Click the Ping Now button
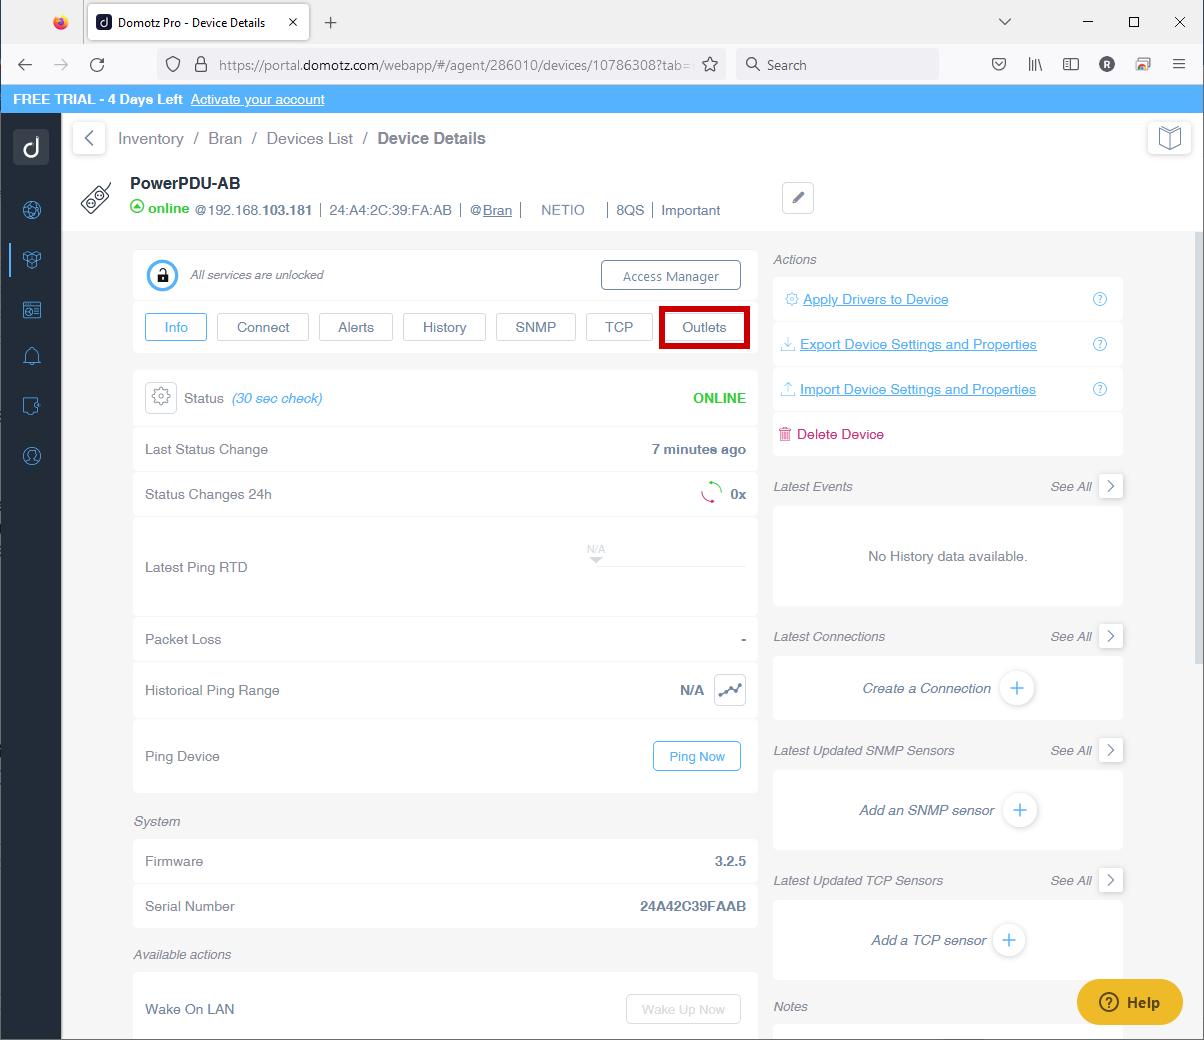Viewport: 1204px width, 1040px height. tap(697, 756)
